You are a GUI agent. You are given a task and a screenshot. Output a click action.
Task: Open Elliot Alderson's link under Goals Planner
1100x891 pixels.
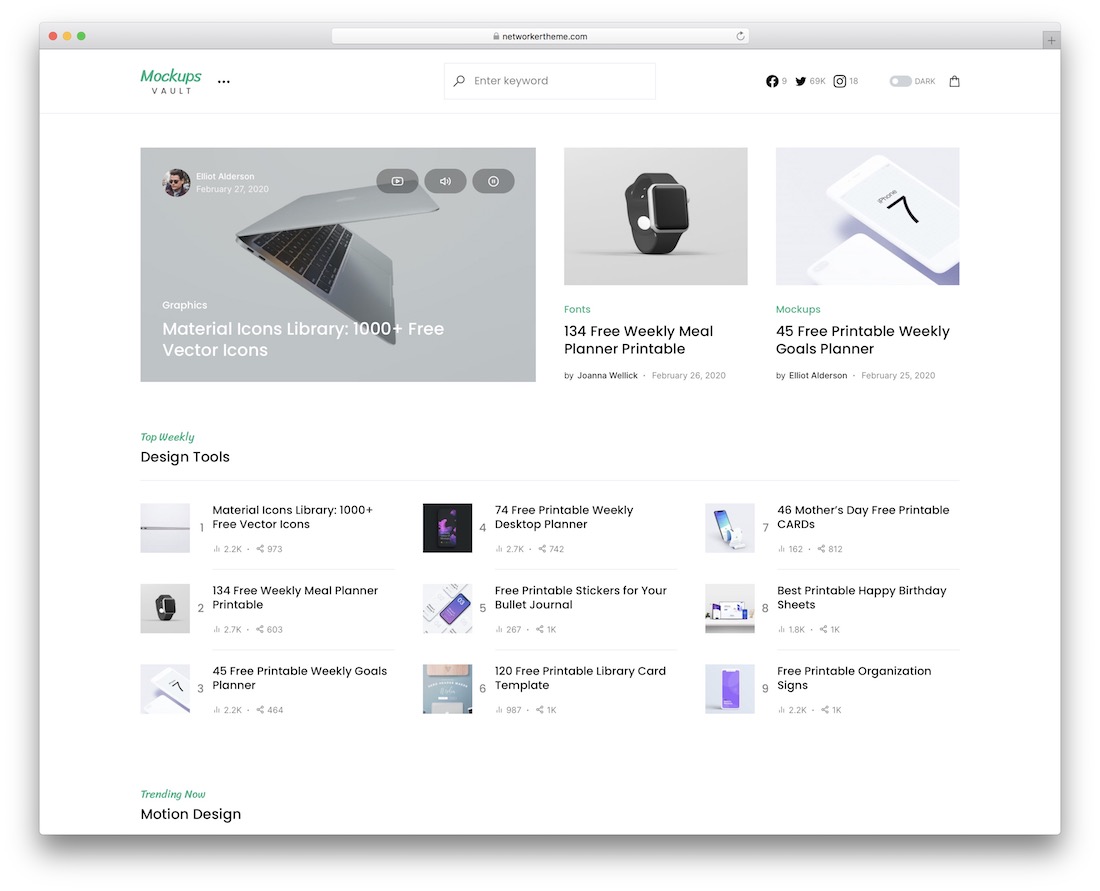[818, 375]
